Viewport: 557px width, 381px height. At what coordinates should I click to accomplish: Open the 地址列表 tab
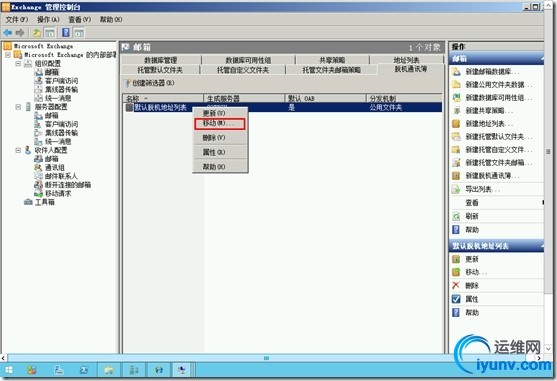point(406,60)
